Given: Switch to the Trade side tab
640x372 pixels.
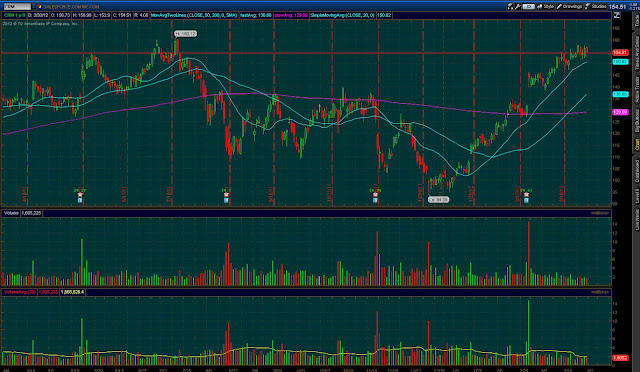Looking at the screenshot, I should point(636,22).
